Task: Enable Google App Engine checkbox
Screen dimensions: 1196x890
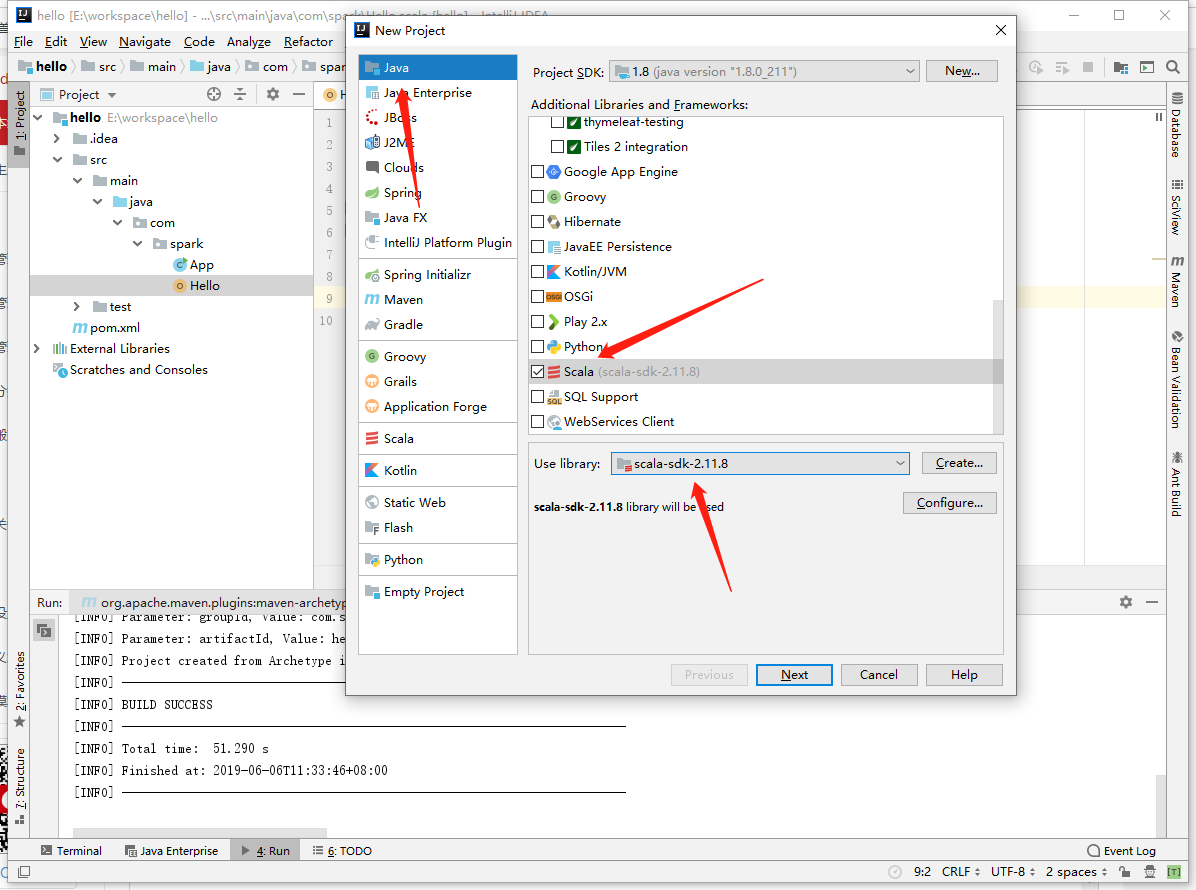Action: point(538,172)
